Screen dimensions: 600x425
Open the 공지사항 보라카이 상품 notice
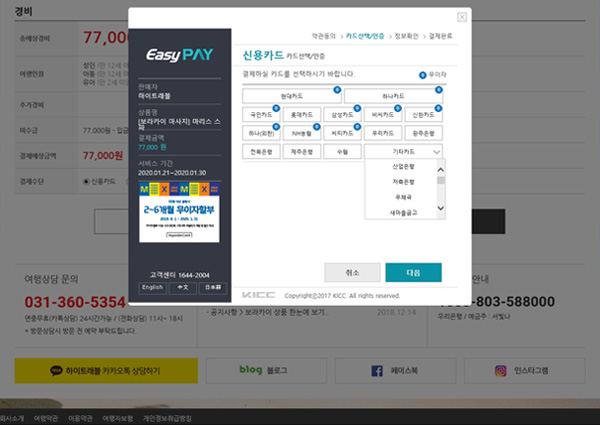tap(268, 312)
